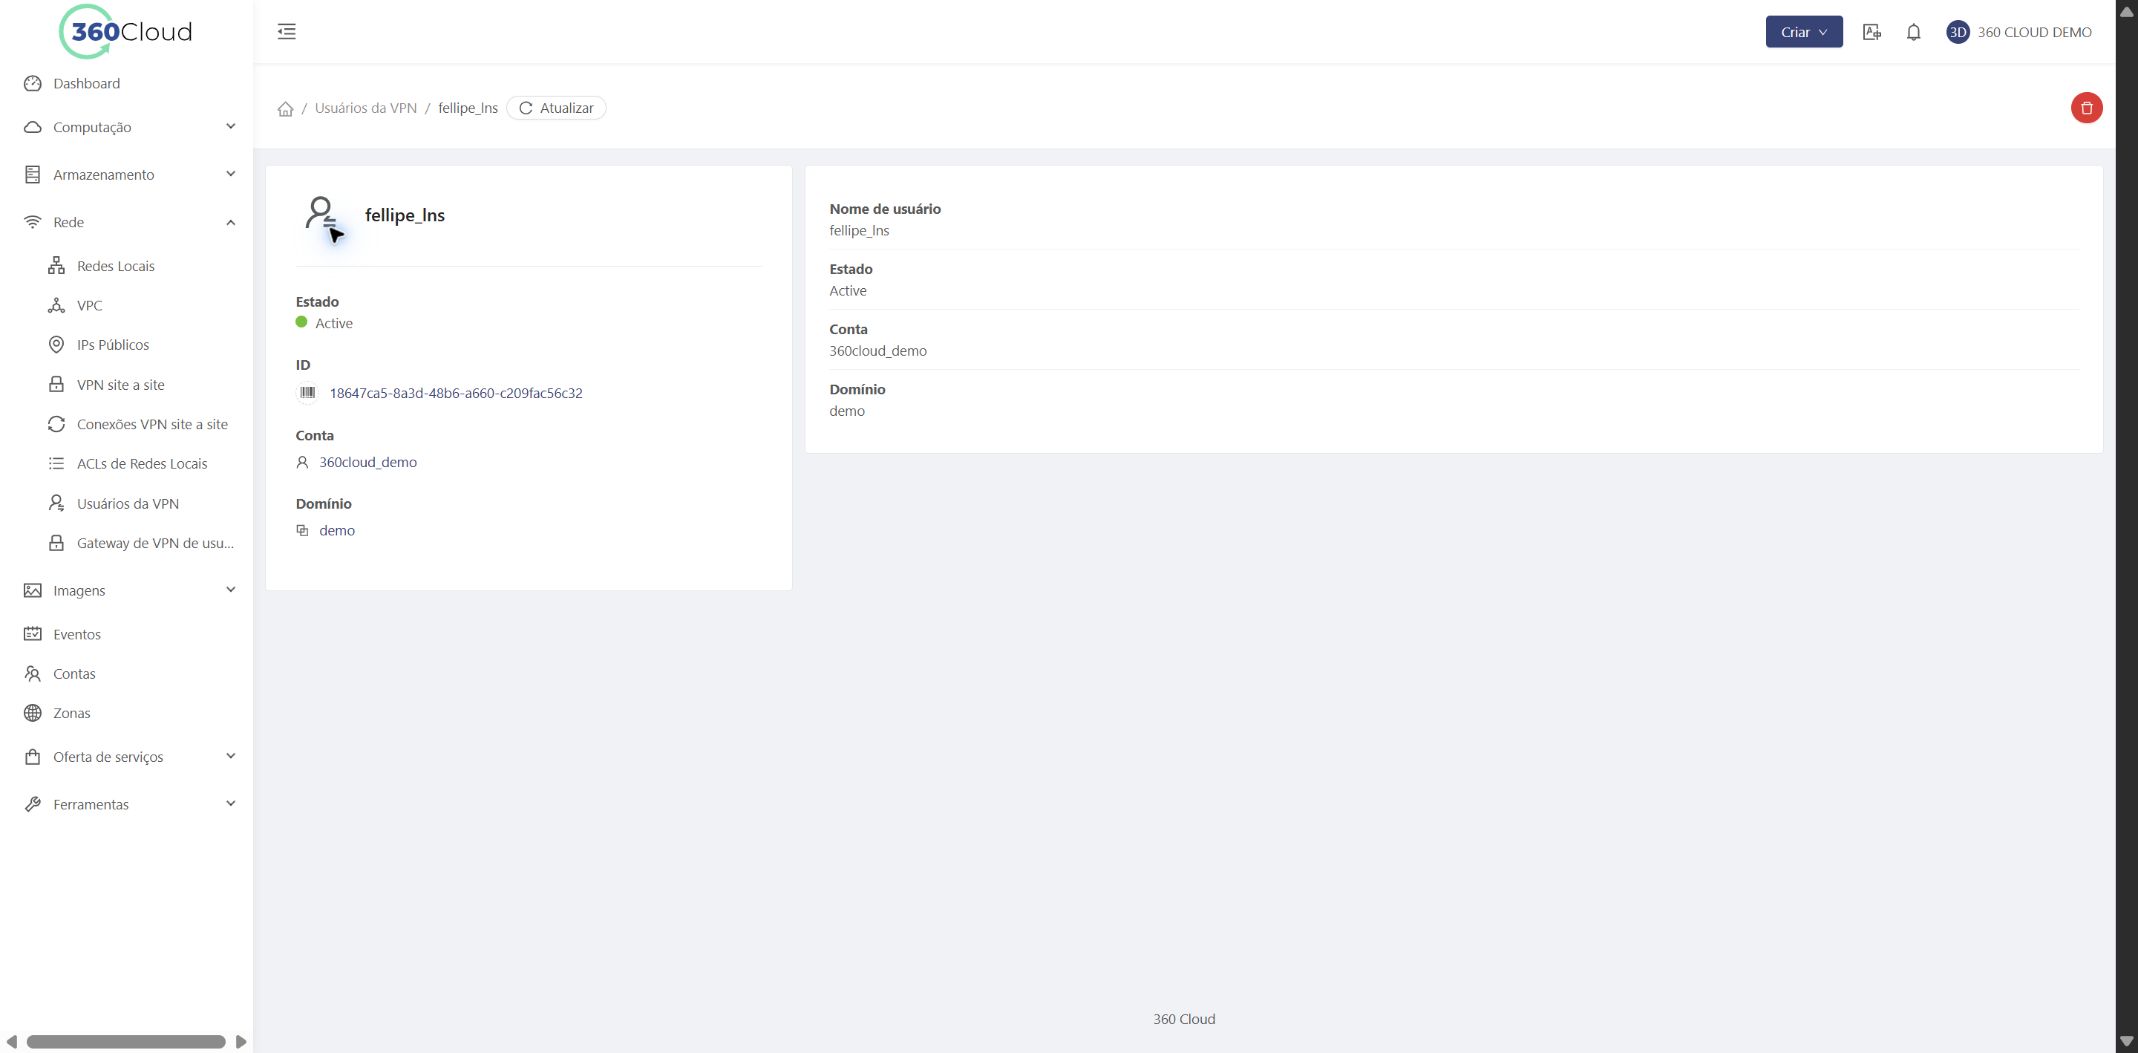Click the home breadcrumb icon
Image resolution: width=2138 pixels, height=1053 pixels.
[x=285, y=109]
